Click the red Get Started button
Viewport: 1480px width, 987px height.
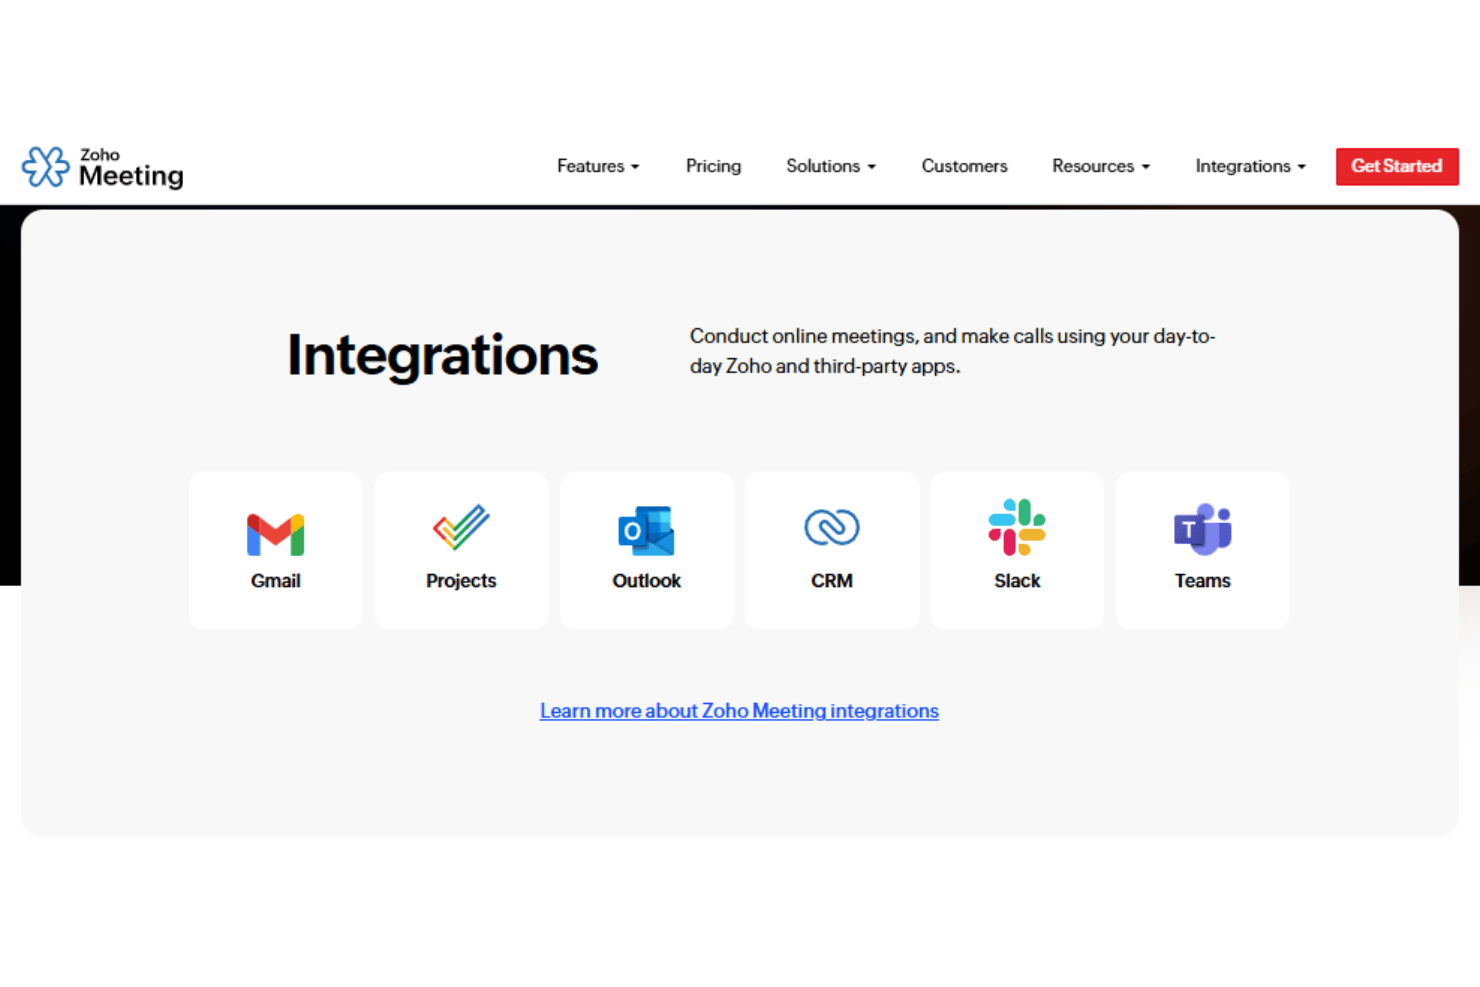pos(1397,166)
